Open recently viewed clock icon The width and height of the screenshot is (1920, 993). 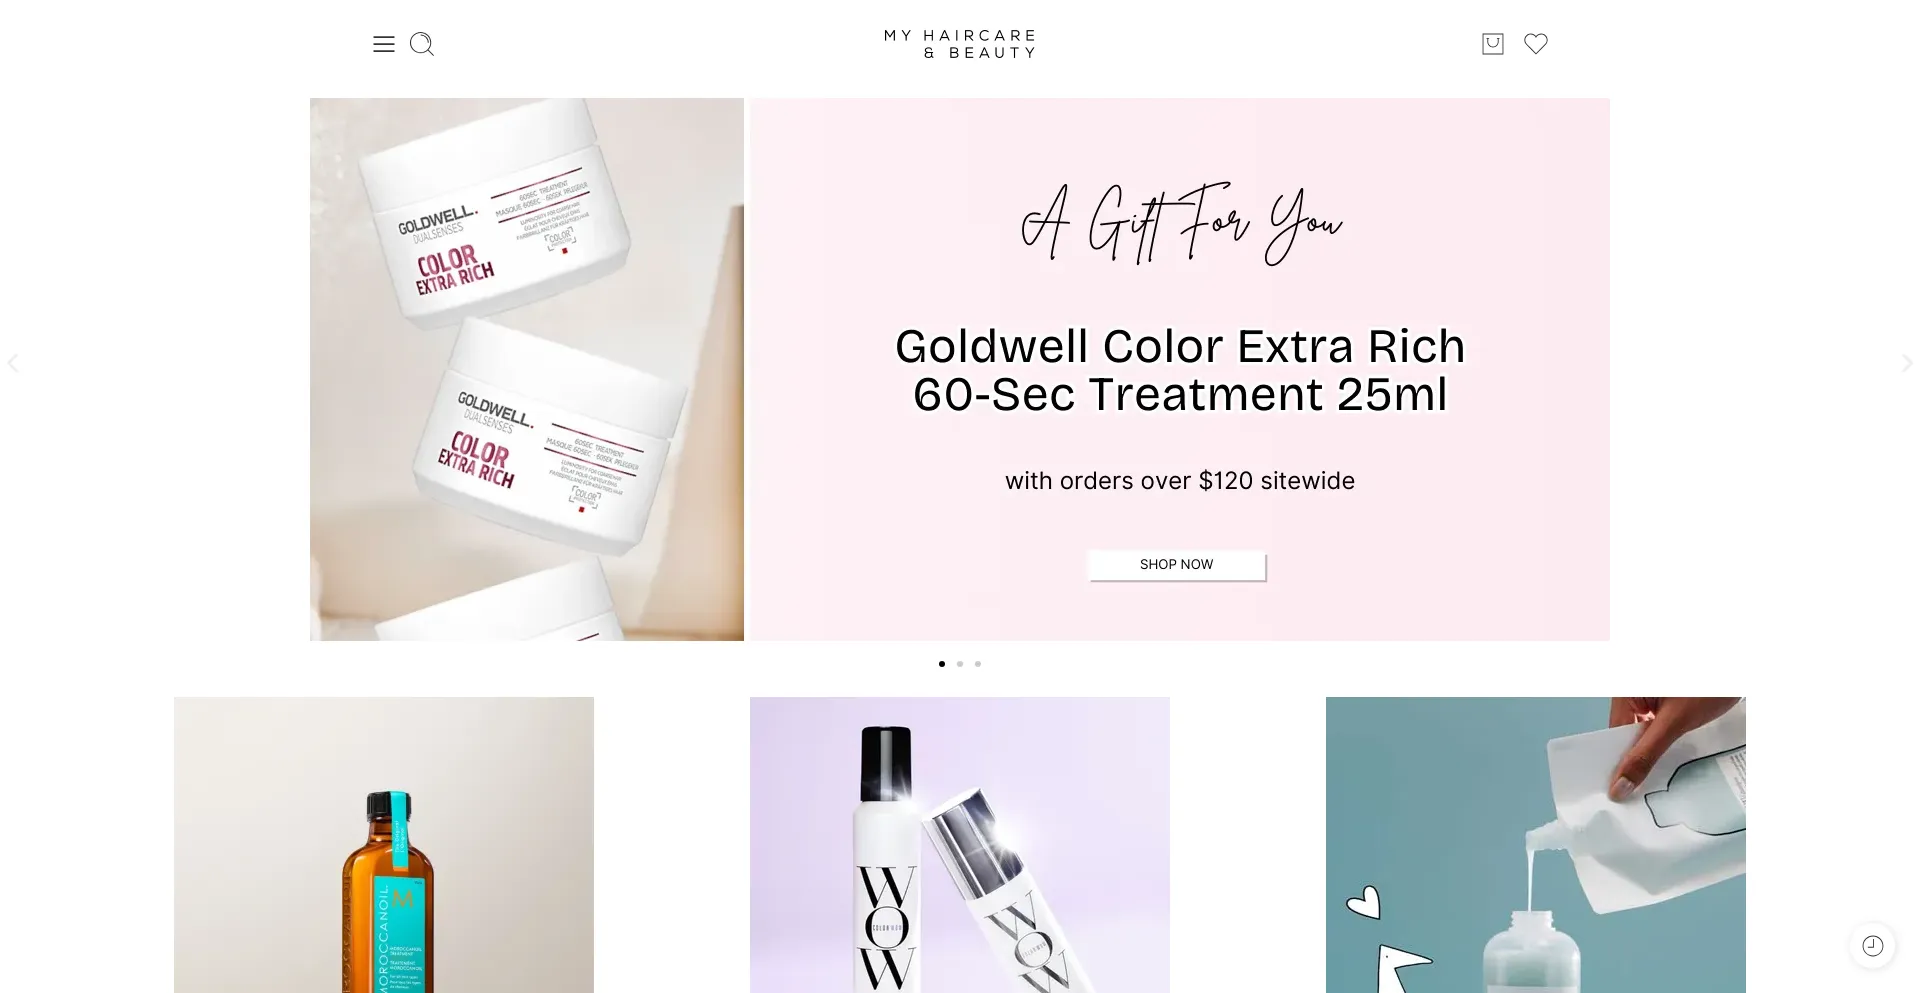[1873, 946]
